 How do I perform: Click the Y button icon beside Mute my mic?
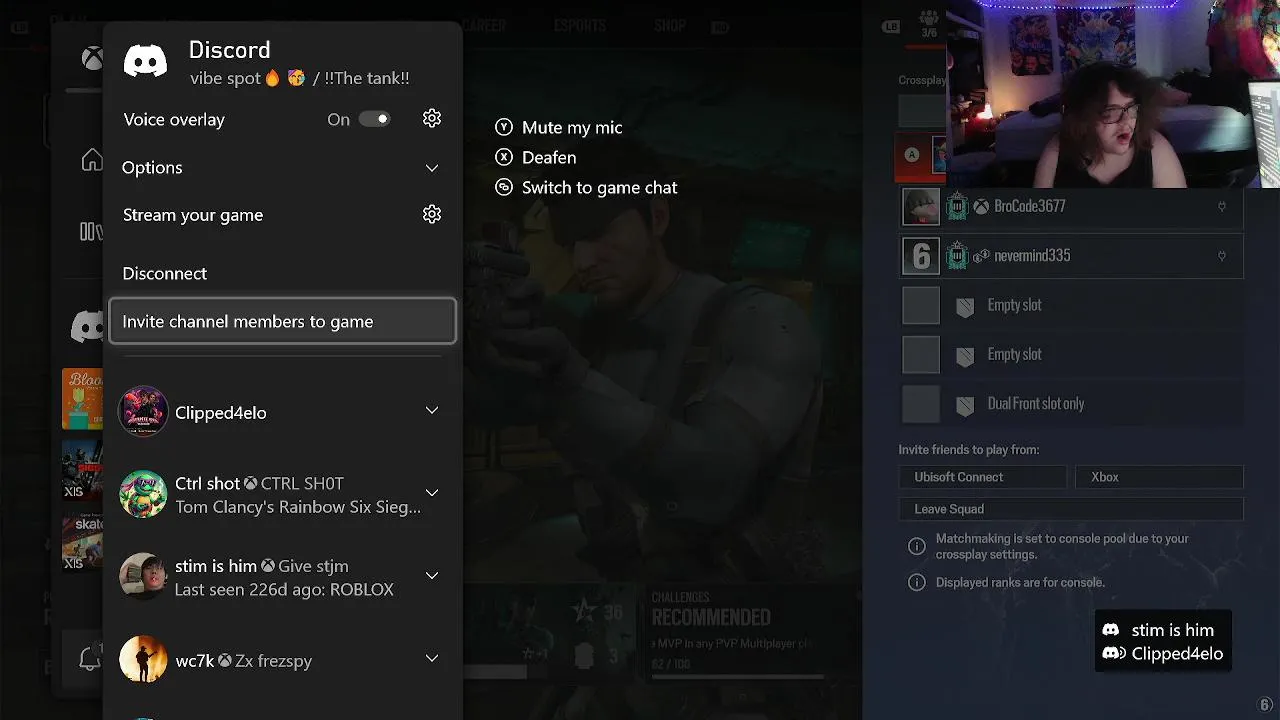504,128
